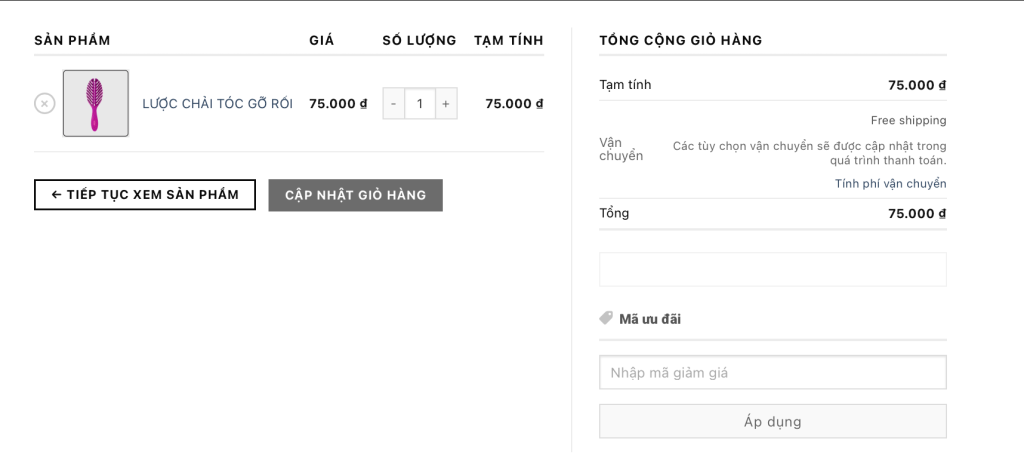Decrease quantity with the minus button
Image resolution: width=1024 pixels, height=454 pixels.
click(394, 103)
